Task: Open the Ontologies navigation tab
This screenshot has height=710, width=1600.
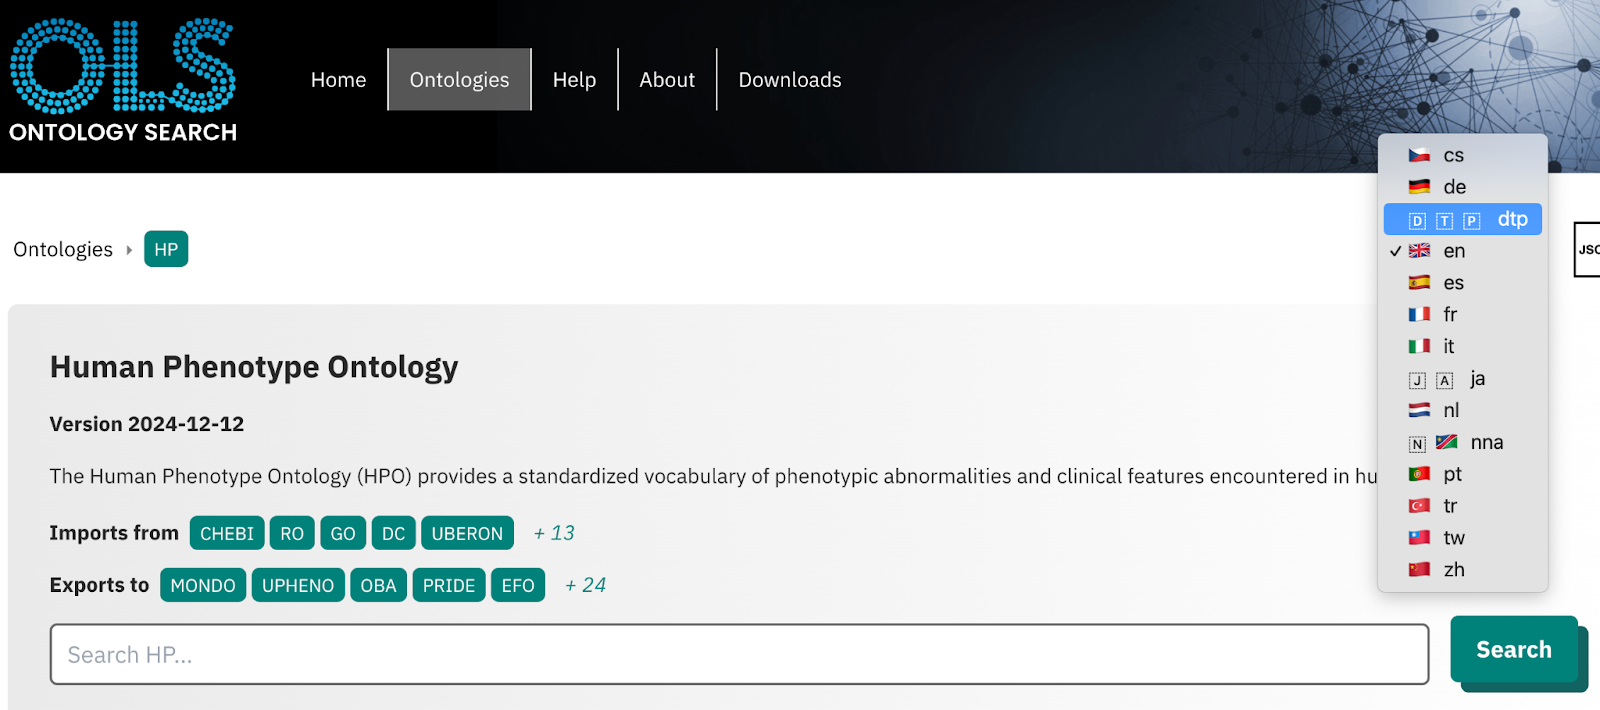Action: tap(460, 80)
